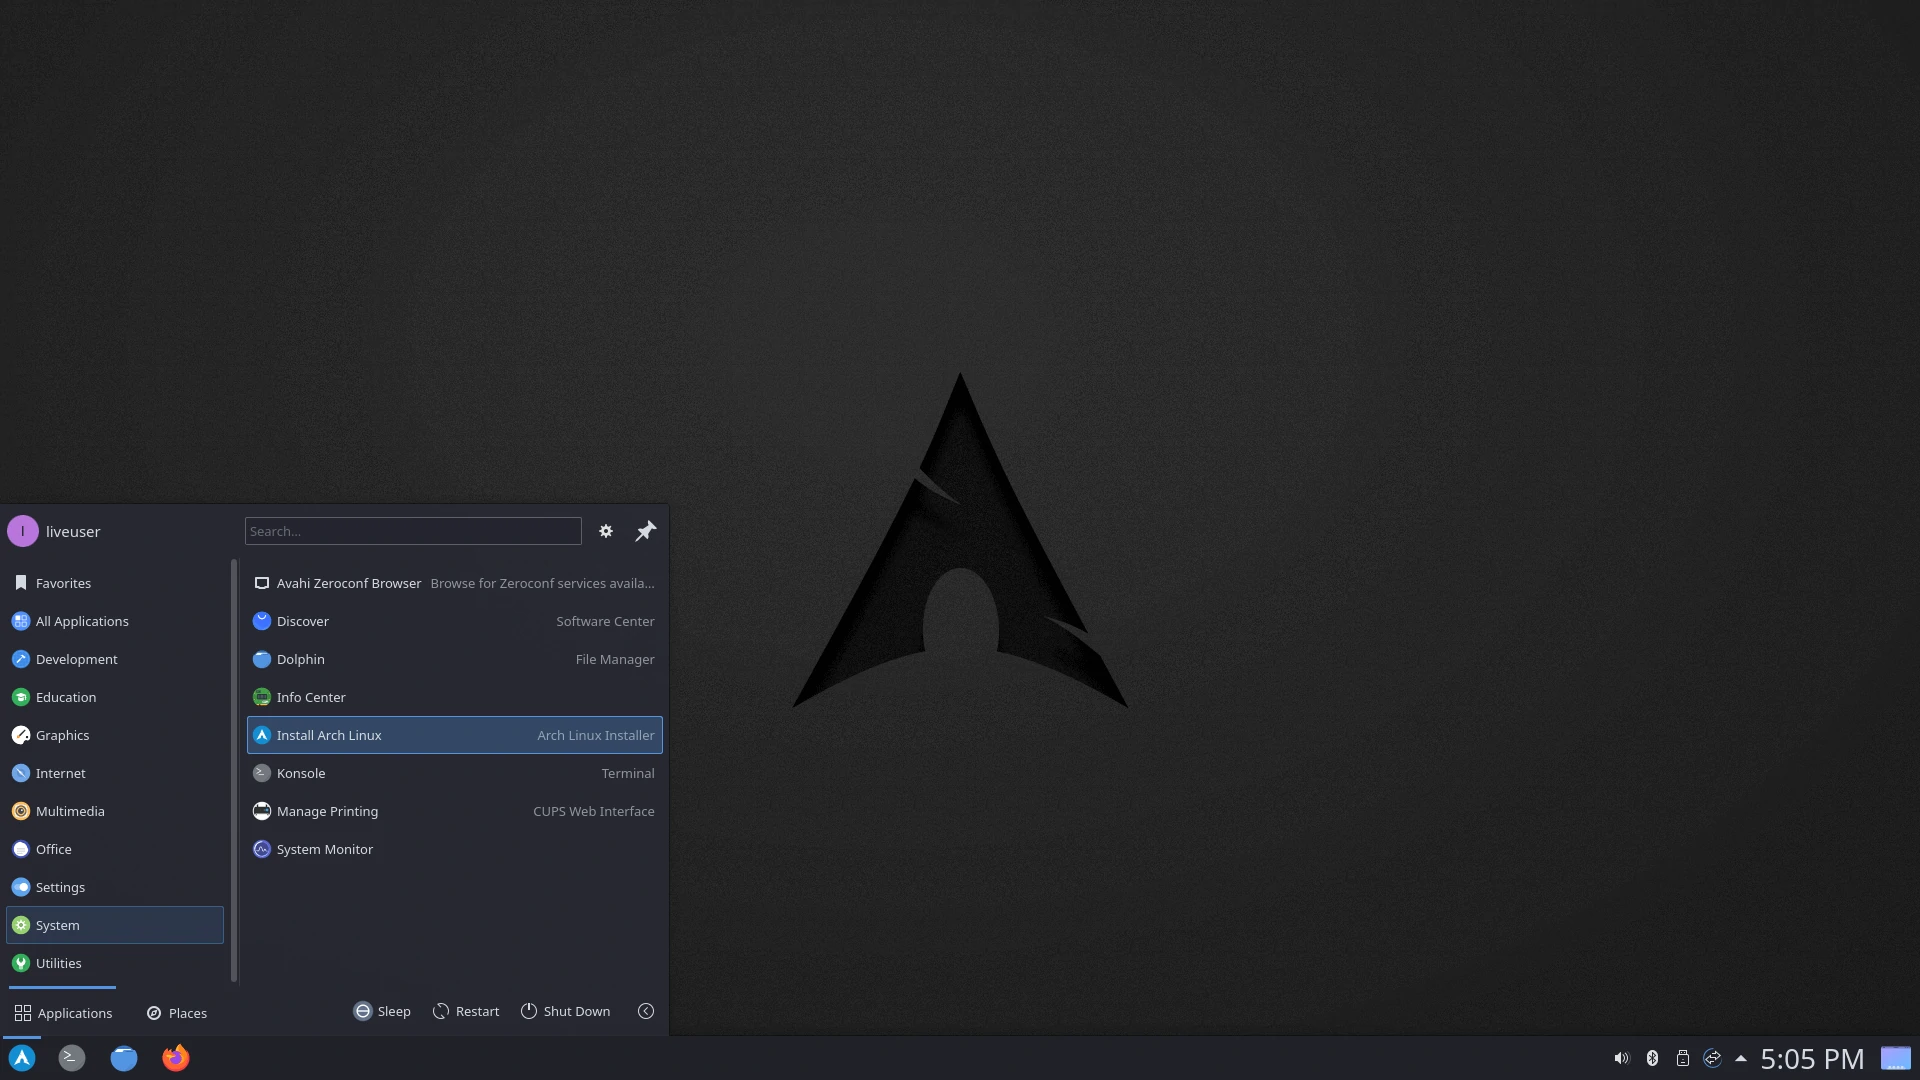The image size is (1920, 1080).
Task: Show hidden system tray icons
Action: click(x=1741, y=1058)
